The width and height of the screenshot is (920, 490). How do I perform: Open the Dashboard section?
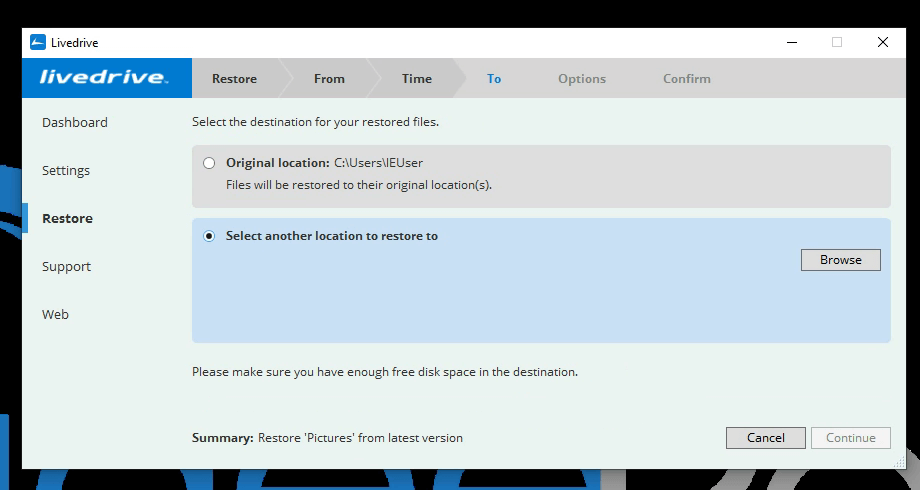pos(75,123)
